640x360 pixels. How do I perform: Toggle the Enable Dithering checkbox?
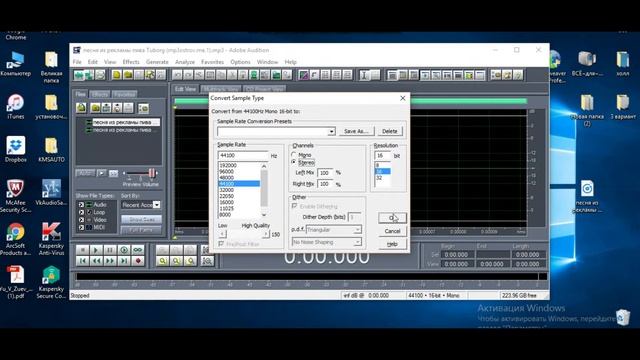point(295,207)
